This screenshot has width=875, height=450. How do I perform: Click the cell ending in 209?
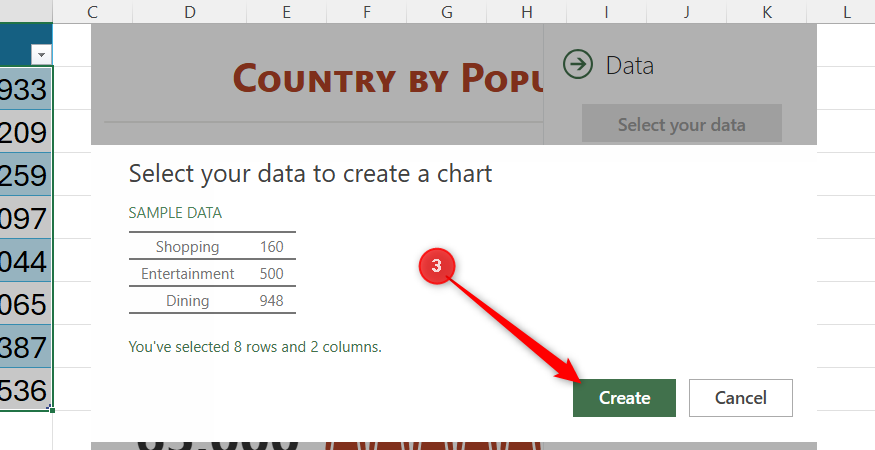click(26, 131)
